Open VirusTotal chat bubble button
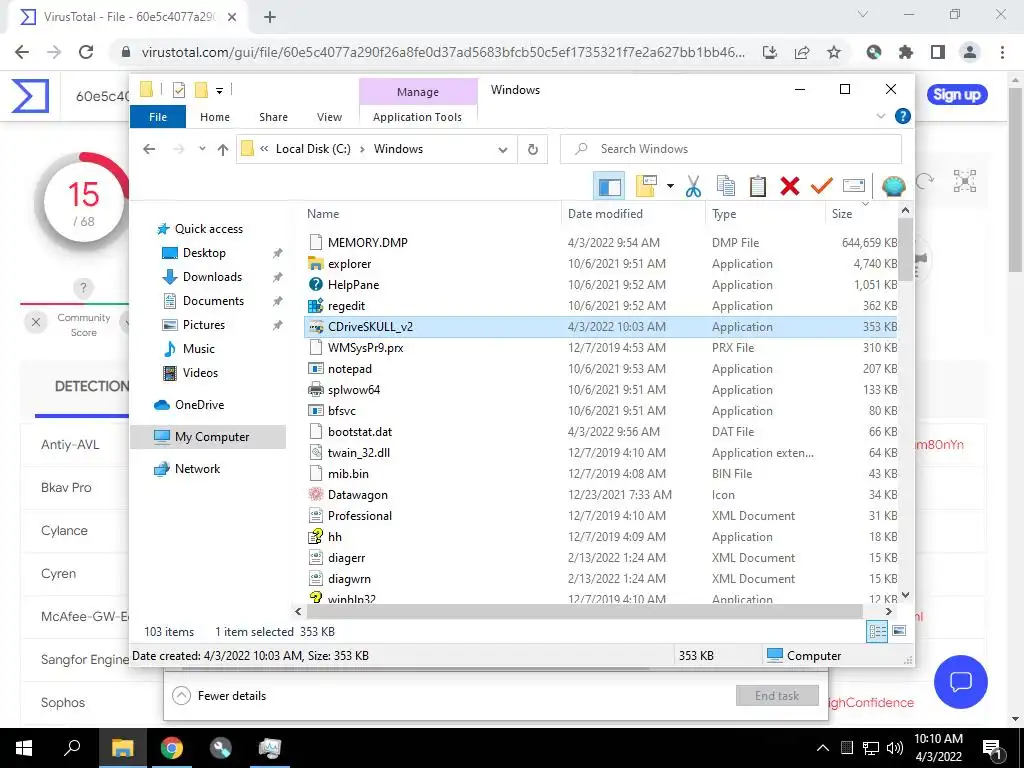 pyautogui.click(x=961, y=682)
